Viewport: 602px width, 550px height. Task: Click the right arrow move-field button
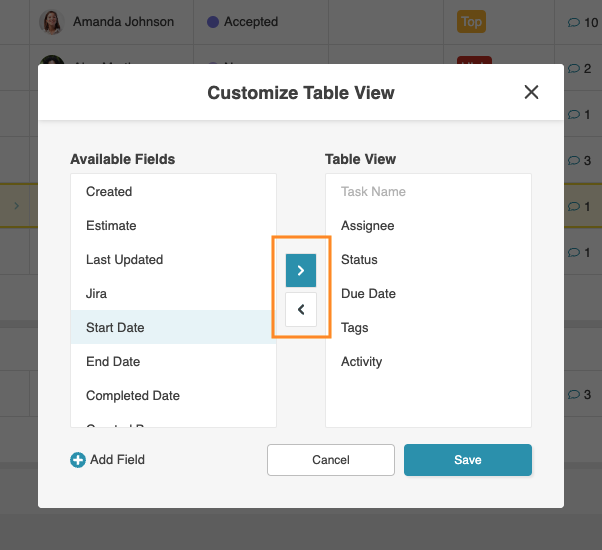[300, 270]
